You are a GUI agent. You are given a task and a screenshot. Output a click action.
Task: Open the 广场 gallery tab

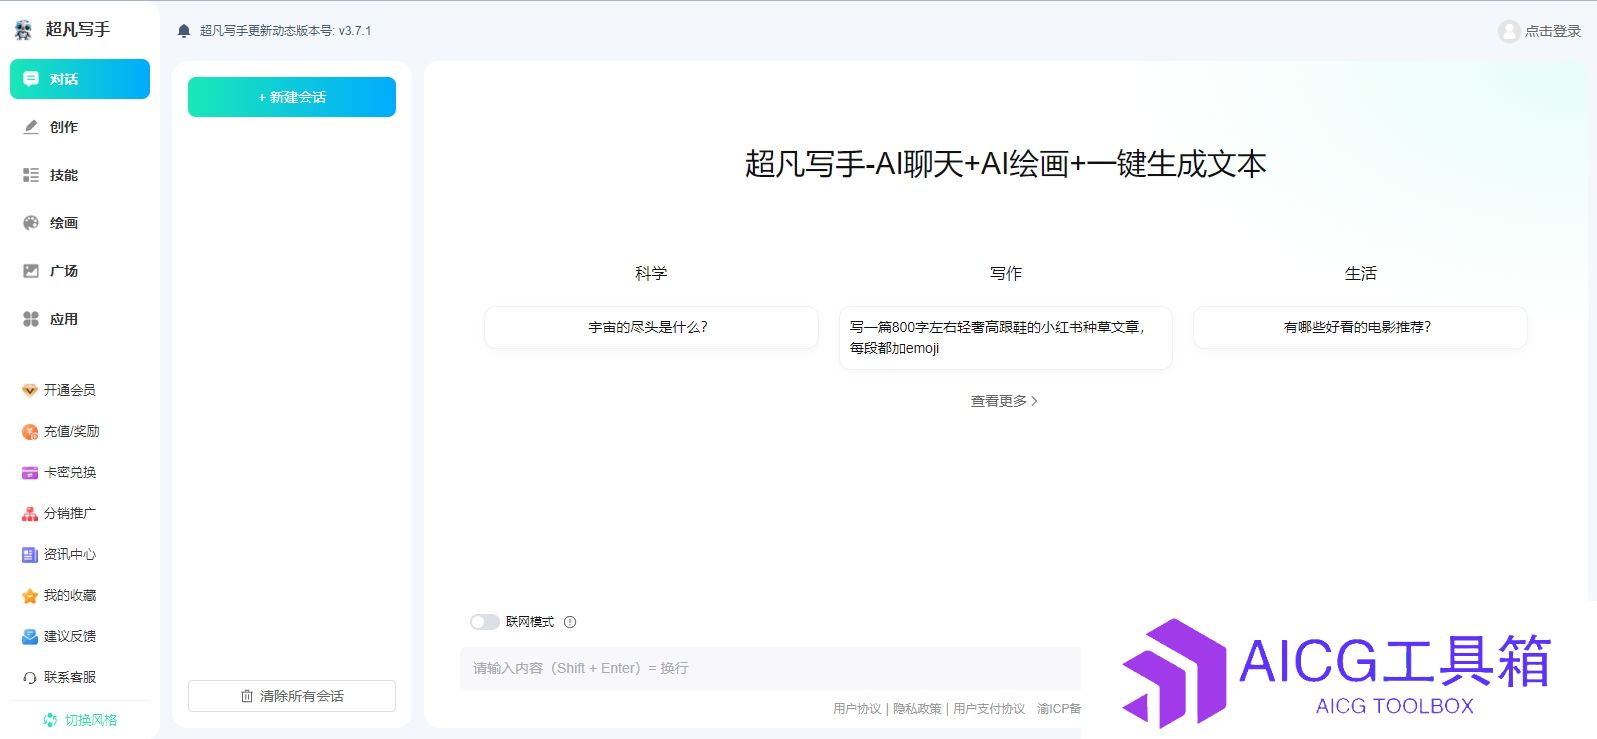click(x=80, y=271)
